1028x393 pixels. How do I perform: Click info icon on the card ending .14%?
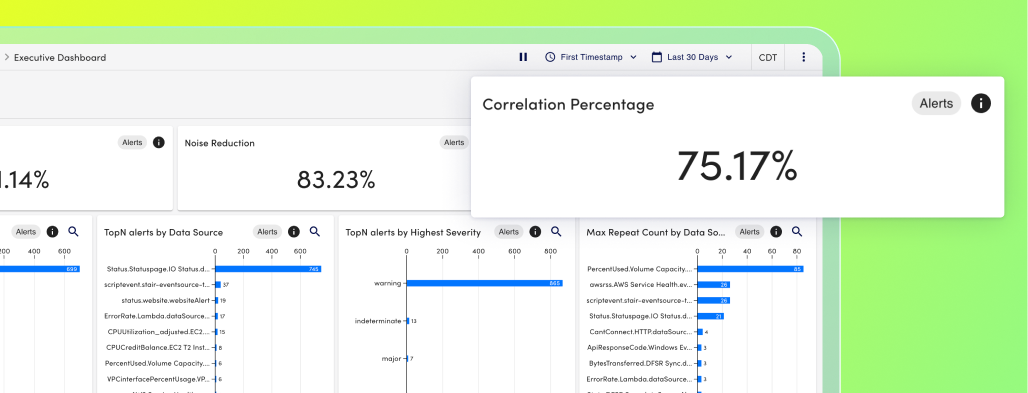[158, 142]
